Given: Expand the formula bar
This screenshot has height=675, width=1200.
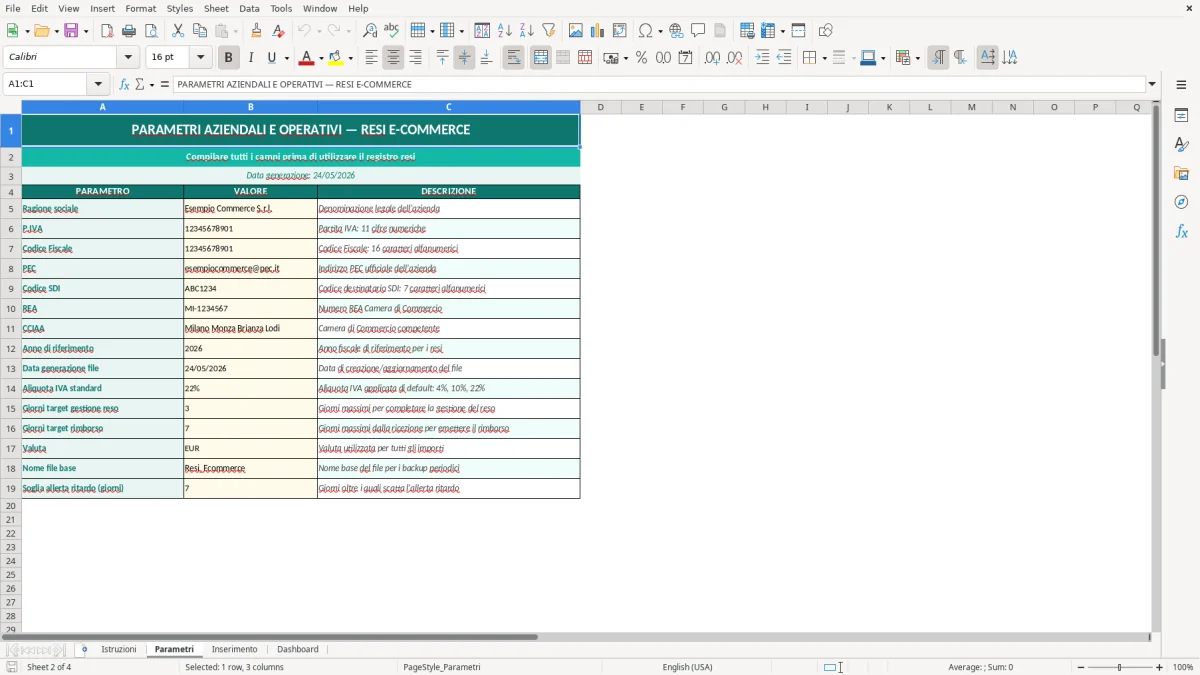Looking at the screenshot, I should pyautogui.click(x=1152, y=84).
